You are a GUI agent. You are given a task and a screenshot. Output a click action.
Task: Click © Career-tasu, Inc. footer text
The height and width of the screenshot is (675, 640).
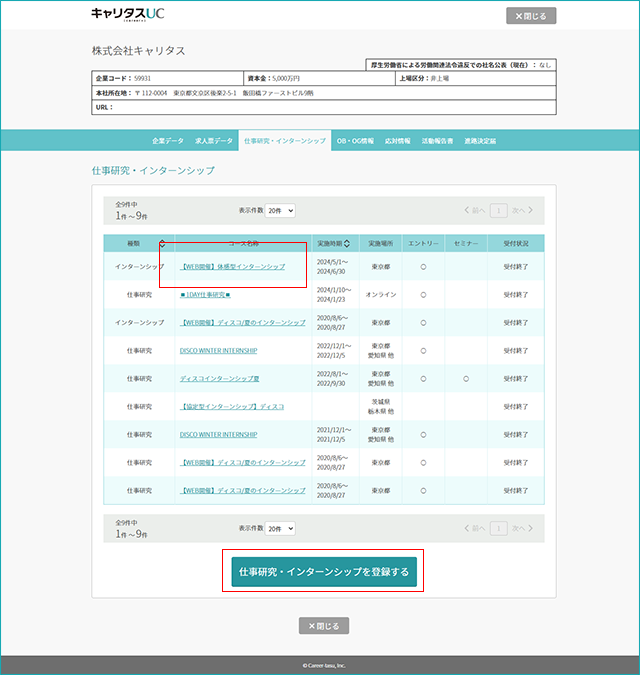point(324,666)
